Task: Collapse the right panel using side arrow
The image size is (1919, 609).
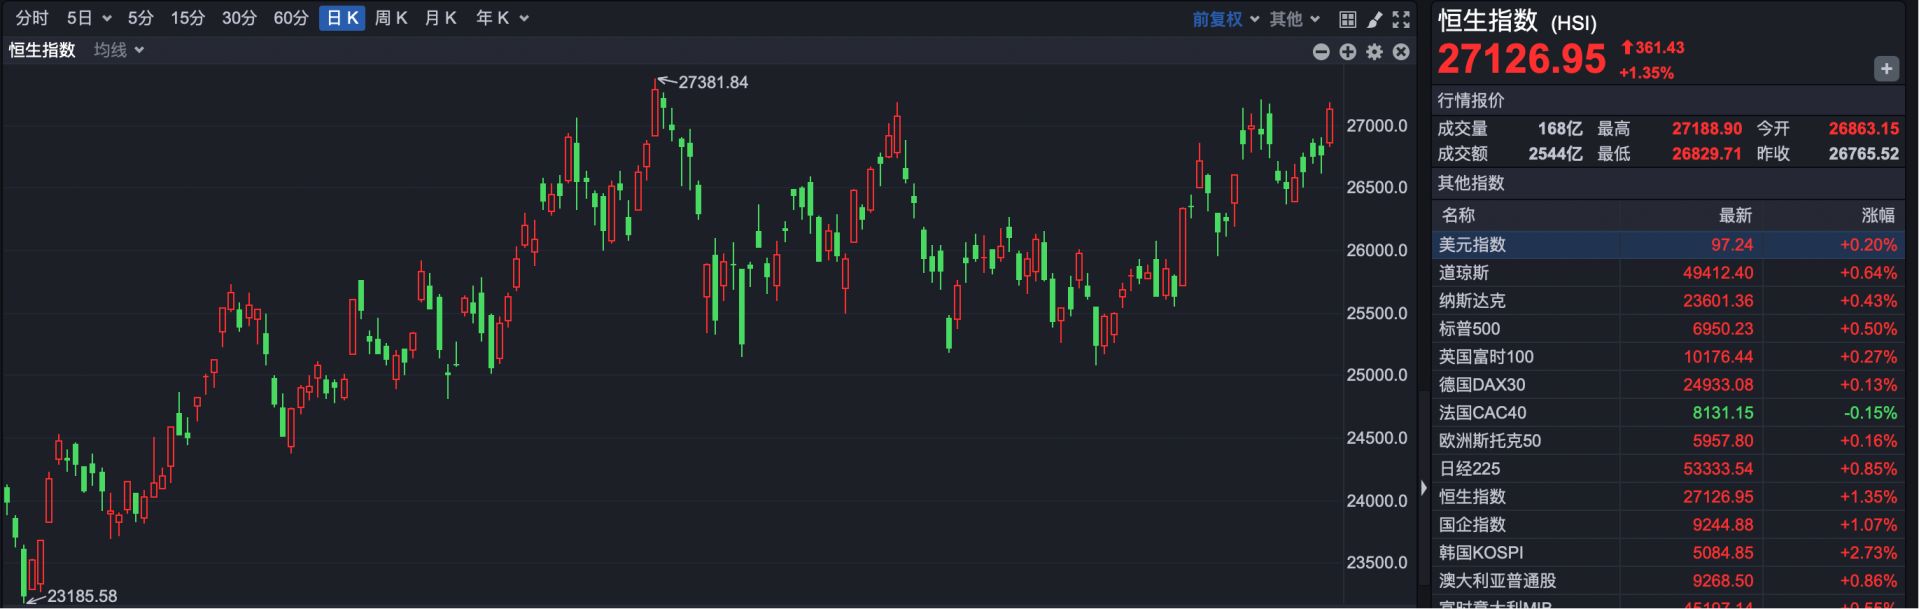Action: [1424, 488]
